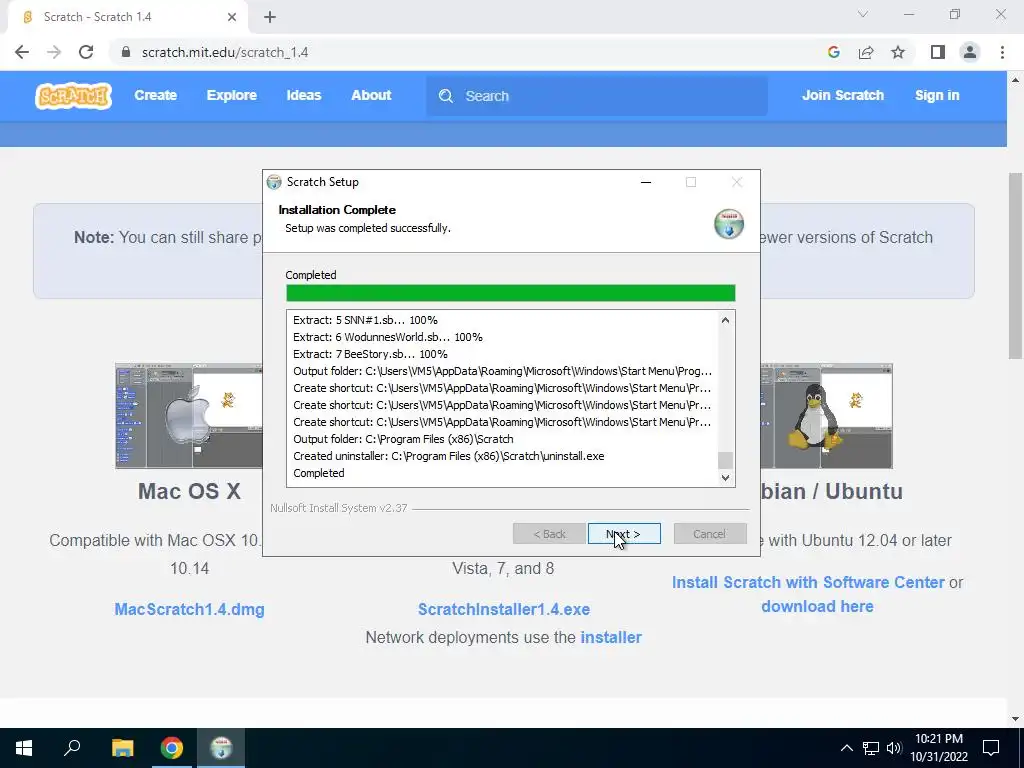This screenshot has height=768, width=1024.
Task: Open the Chrome tab search chevron
Action: click(863, 14)
